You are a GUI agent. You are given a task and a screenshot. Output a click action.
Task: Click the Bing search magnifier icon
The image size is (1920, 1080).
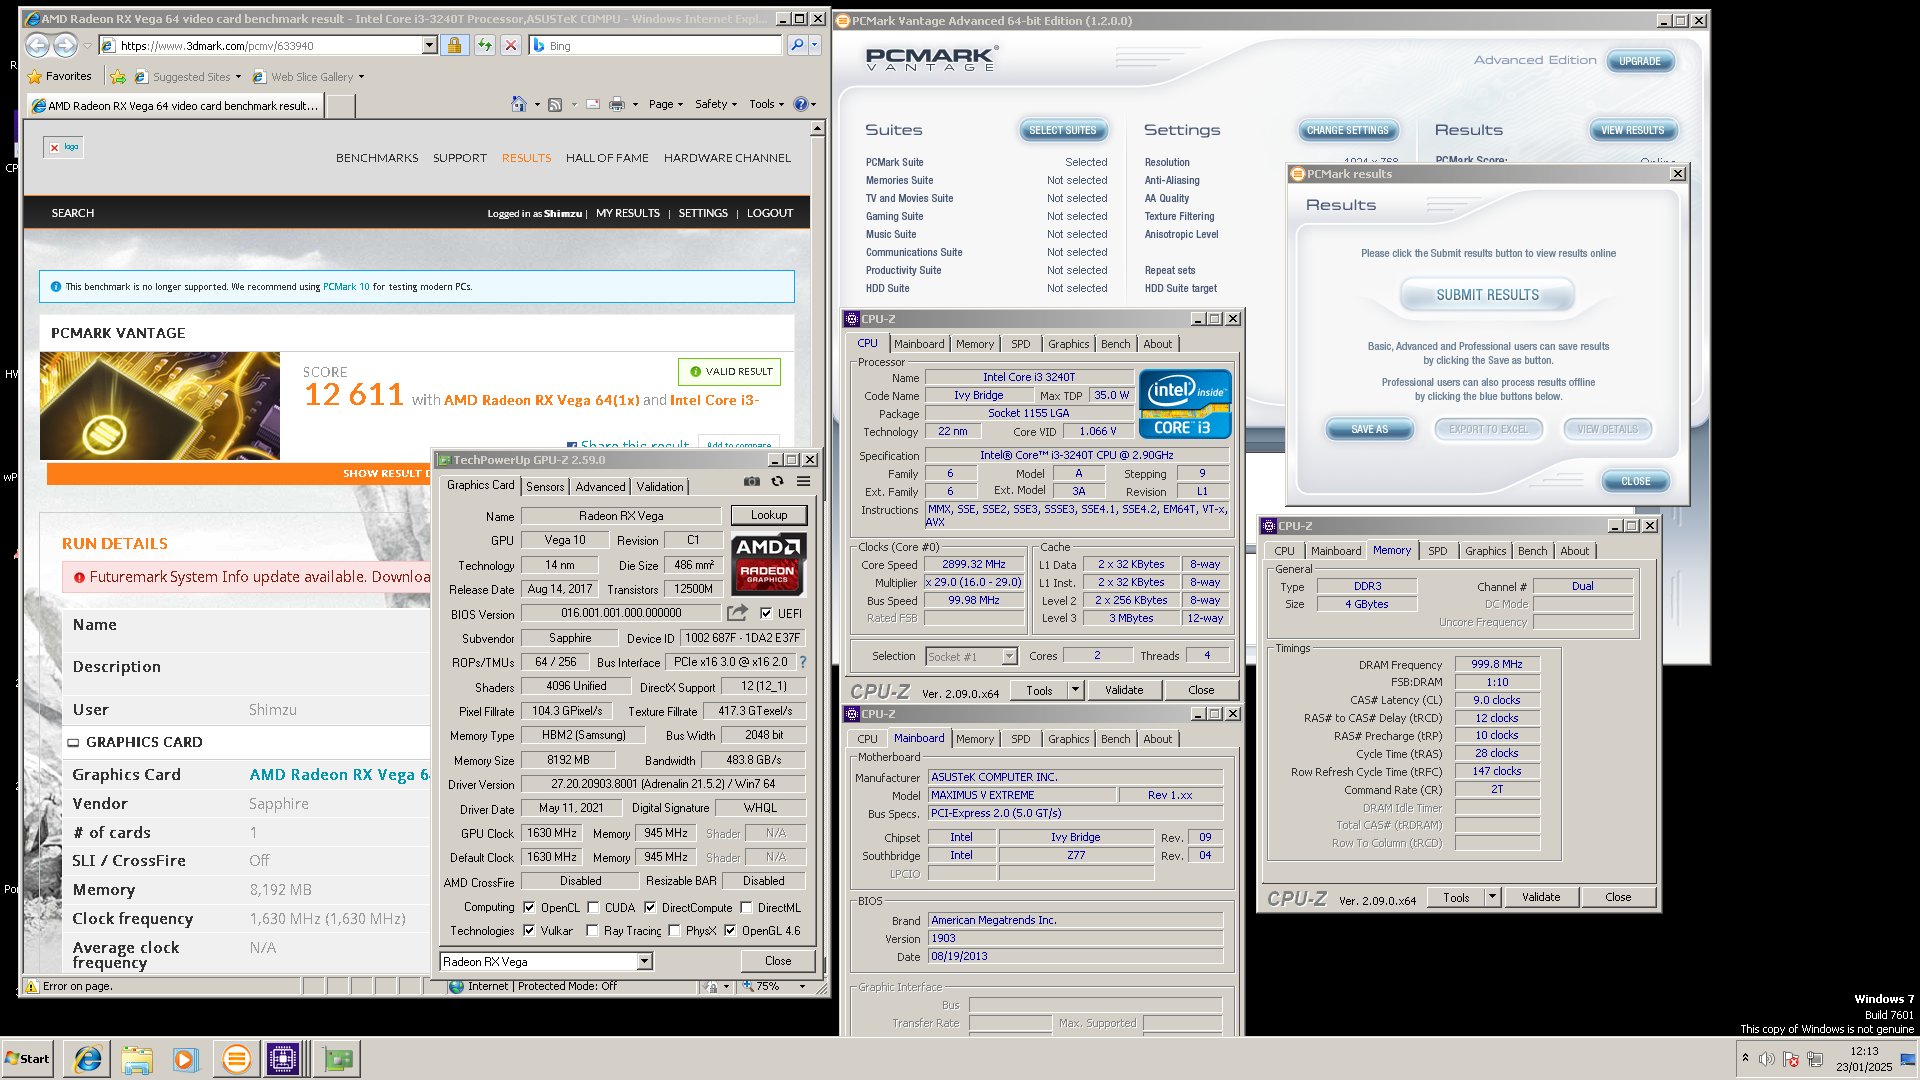click(x=797, y=45)
